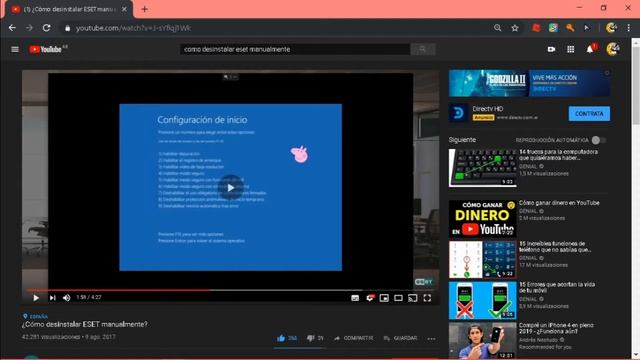Like the video with thumbs up
The width and height of the screenshot is (640, 360).
287,338
